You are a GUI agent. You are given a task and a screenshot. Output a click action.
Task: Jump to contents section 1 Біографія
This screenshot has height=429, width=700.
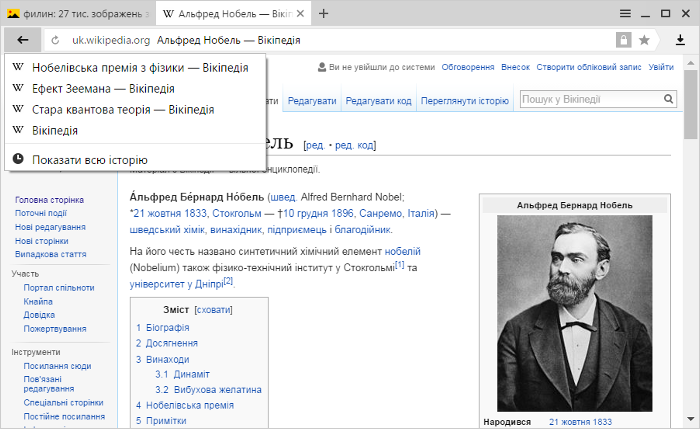pos(162,328)
